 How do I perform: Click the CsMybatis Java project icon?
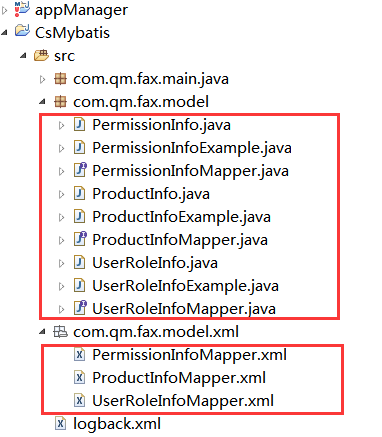coord(22,32)
